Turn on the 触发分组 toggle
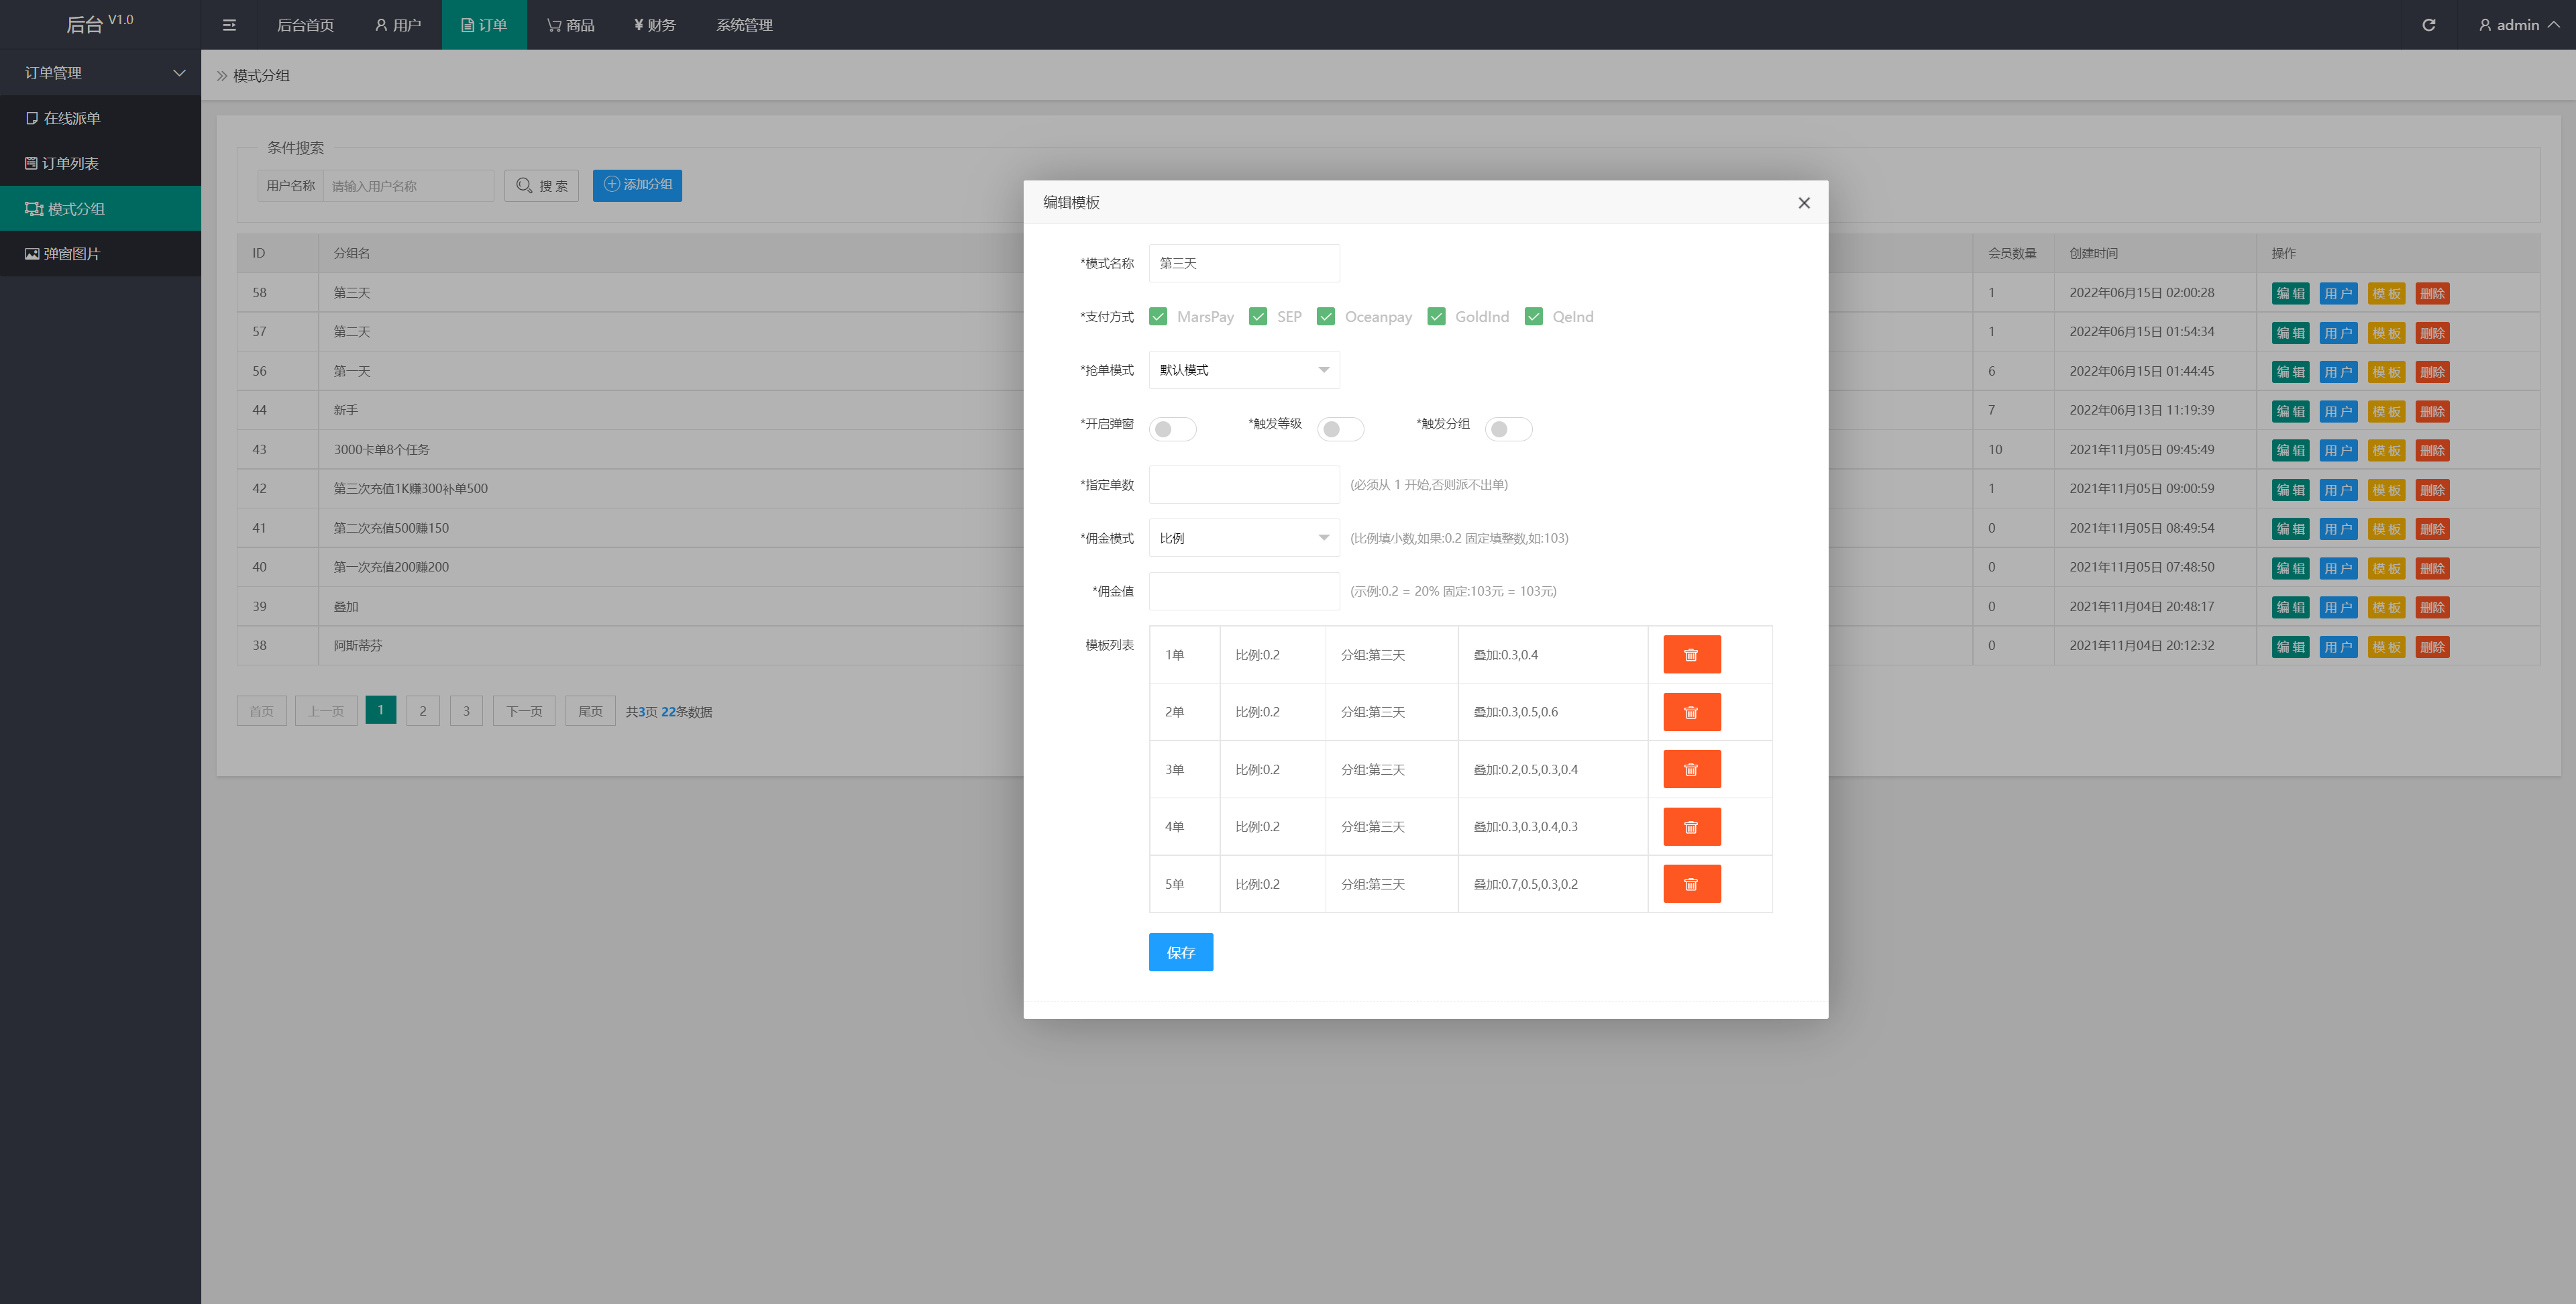Viewport: 2576px width, 1304px height. click(x=1508, y=429)
